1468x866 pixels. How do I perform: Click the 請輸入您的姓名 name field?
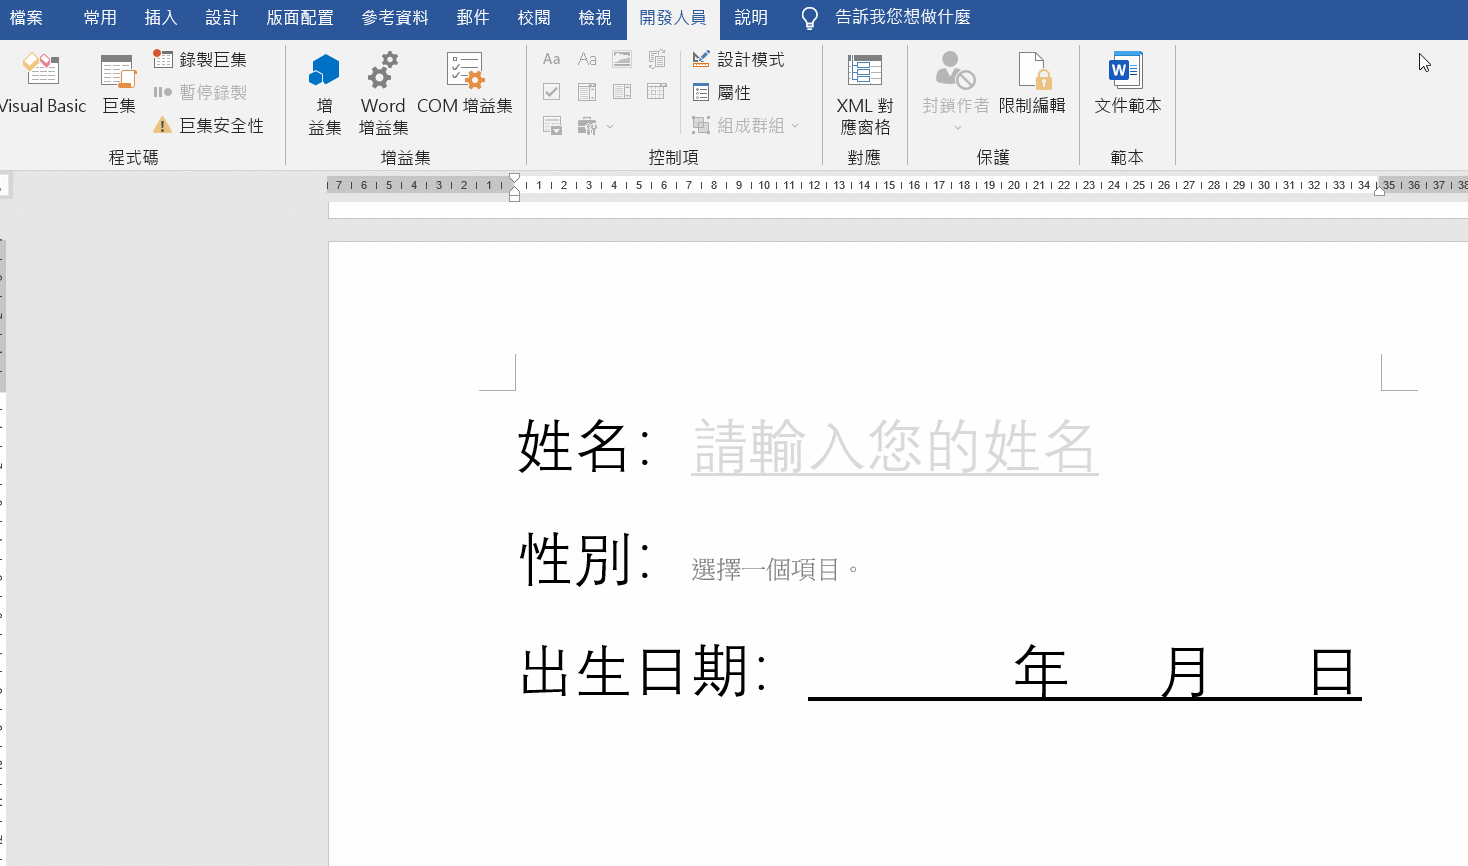(894, 447)
